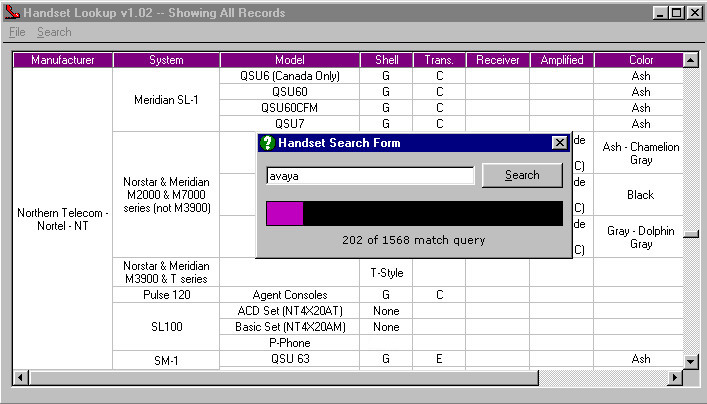Click the System column header
The image size is (707, 404).
pyautogui.click(x=166, y=60)
